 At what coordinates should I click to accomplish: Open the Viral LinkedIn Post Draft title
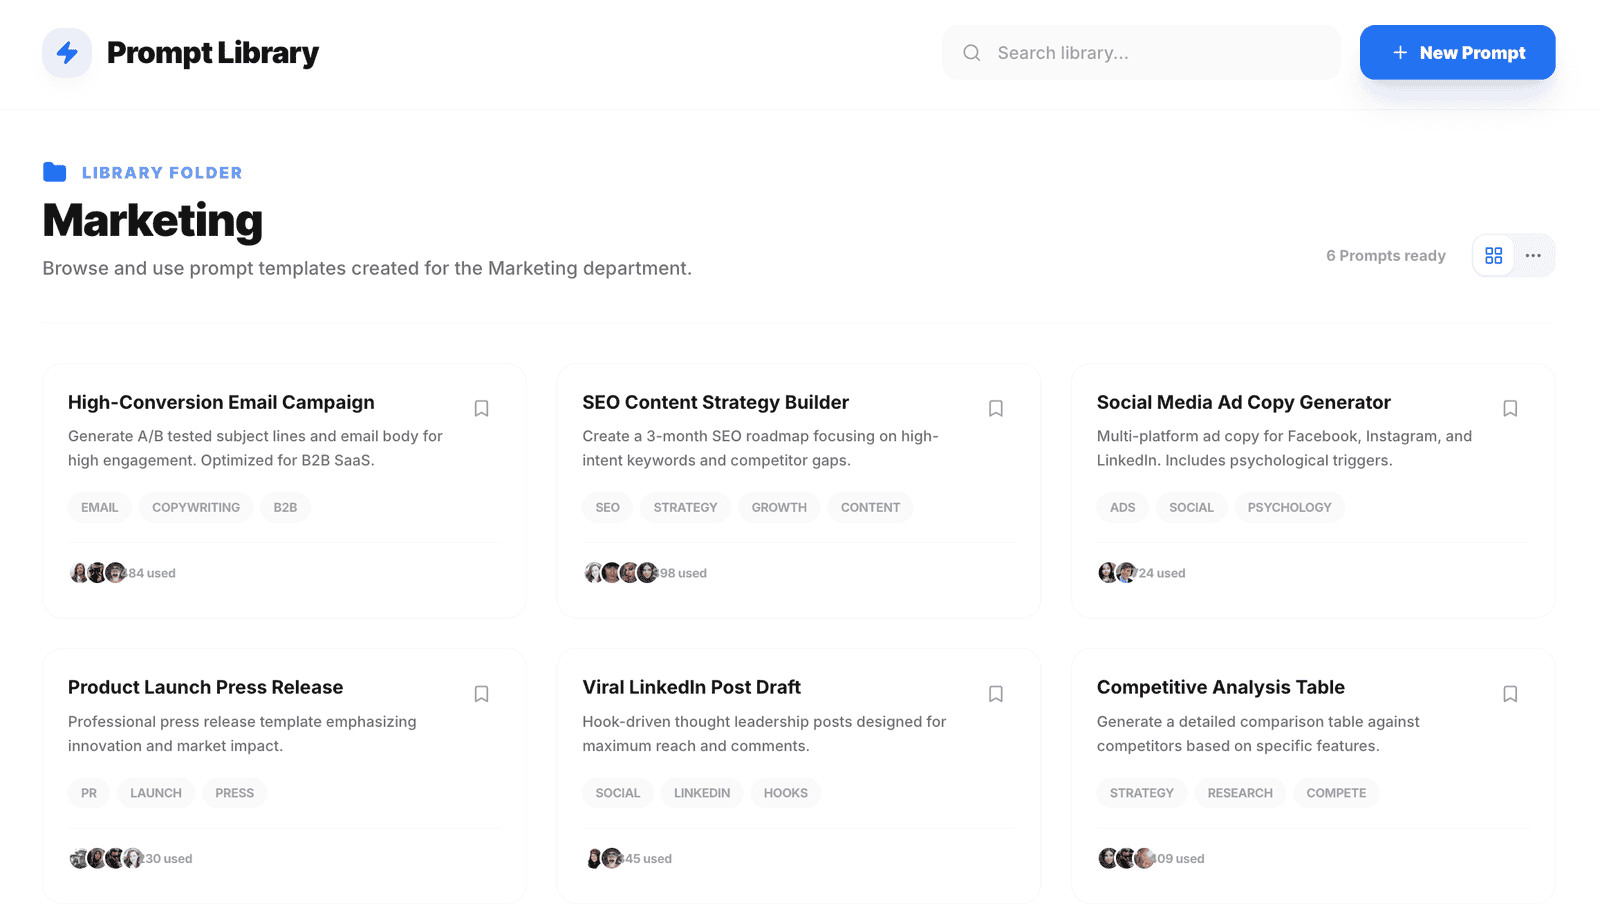(x=691, y=687)
